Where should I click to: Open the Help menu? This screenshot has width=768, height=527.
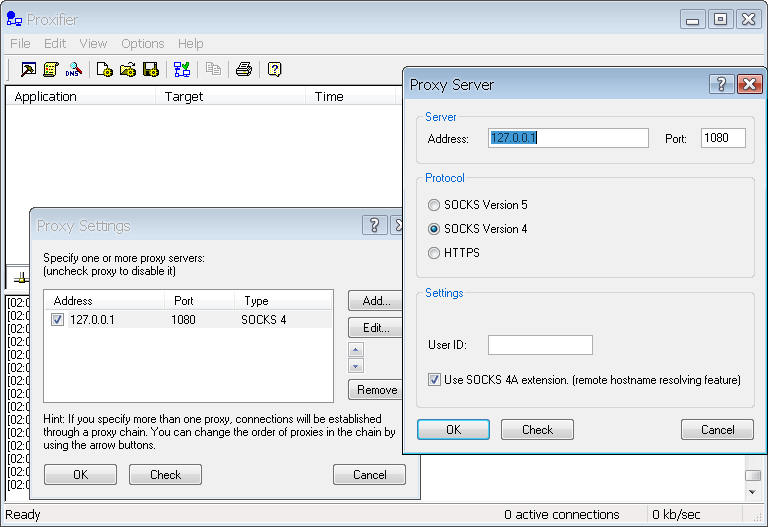191,44
